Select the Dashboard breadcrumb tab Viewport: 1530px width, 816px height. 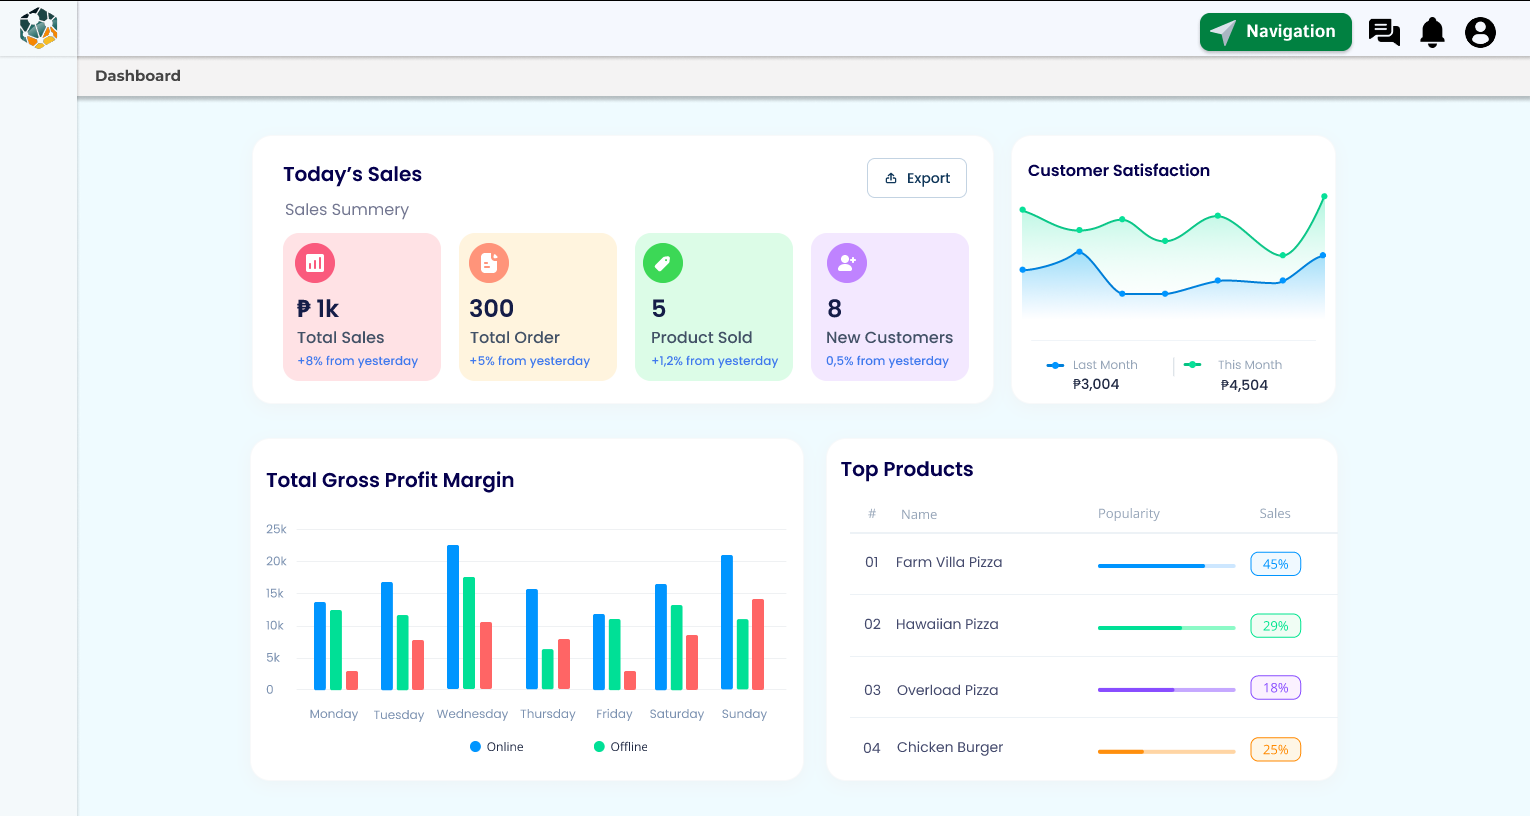point(138,76)
